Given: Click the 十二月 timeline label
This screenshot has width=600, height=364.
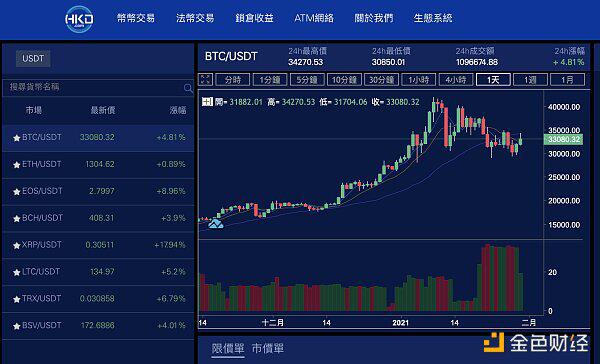Looking at the screenshot, I should pos(273,323).
